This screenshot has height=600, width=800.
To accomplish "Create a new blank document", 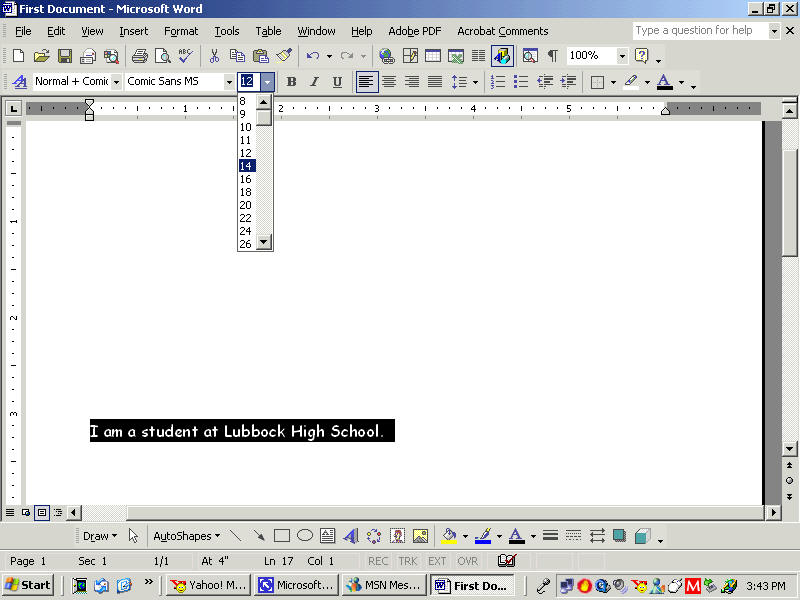I will (18, 56).
